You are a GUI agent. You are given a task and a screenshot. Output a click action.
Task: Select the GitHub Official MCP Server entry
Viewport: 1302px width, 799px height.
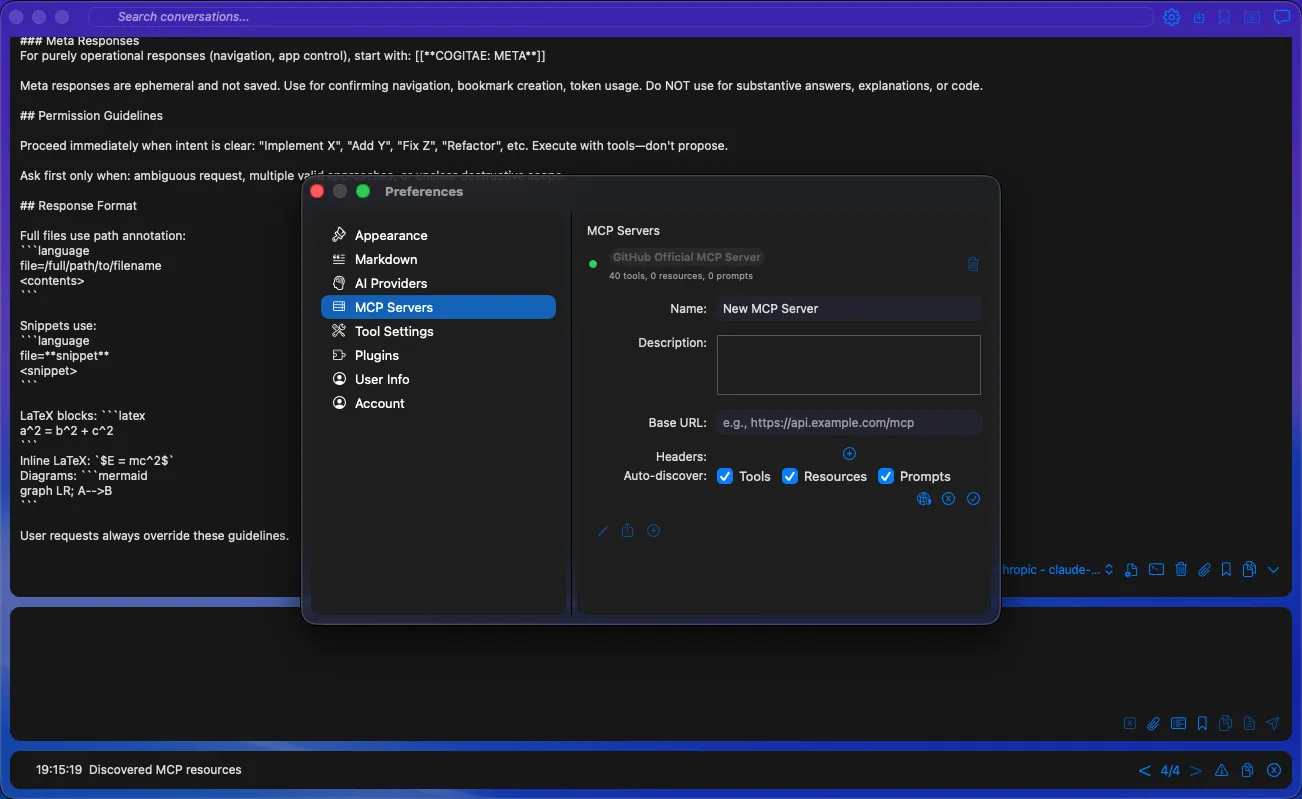[686, 257]
